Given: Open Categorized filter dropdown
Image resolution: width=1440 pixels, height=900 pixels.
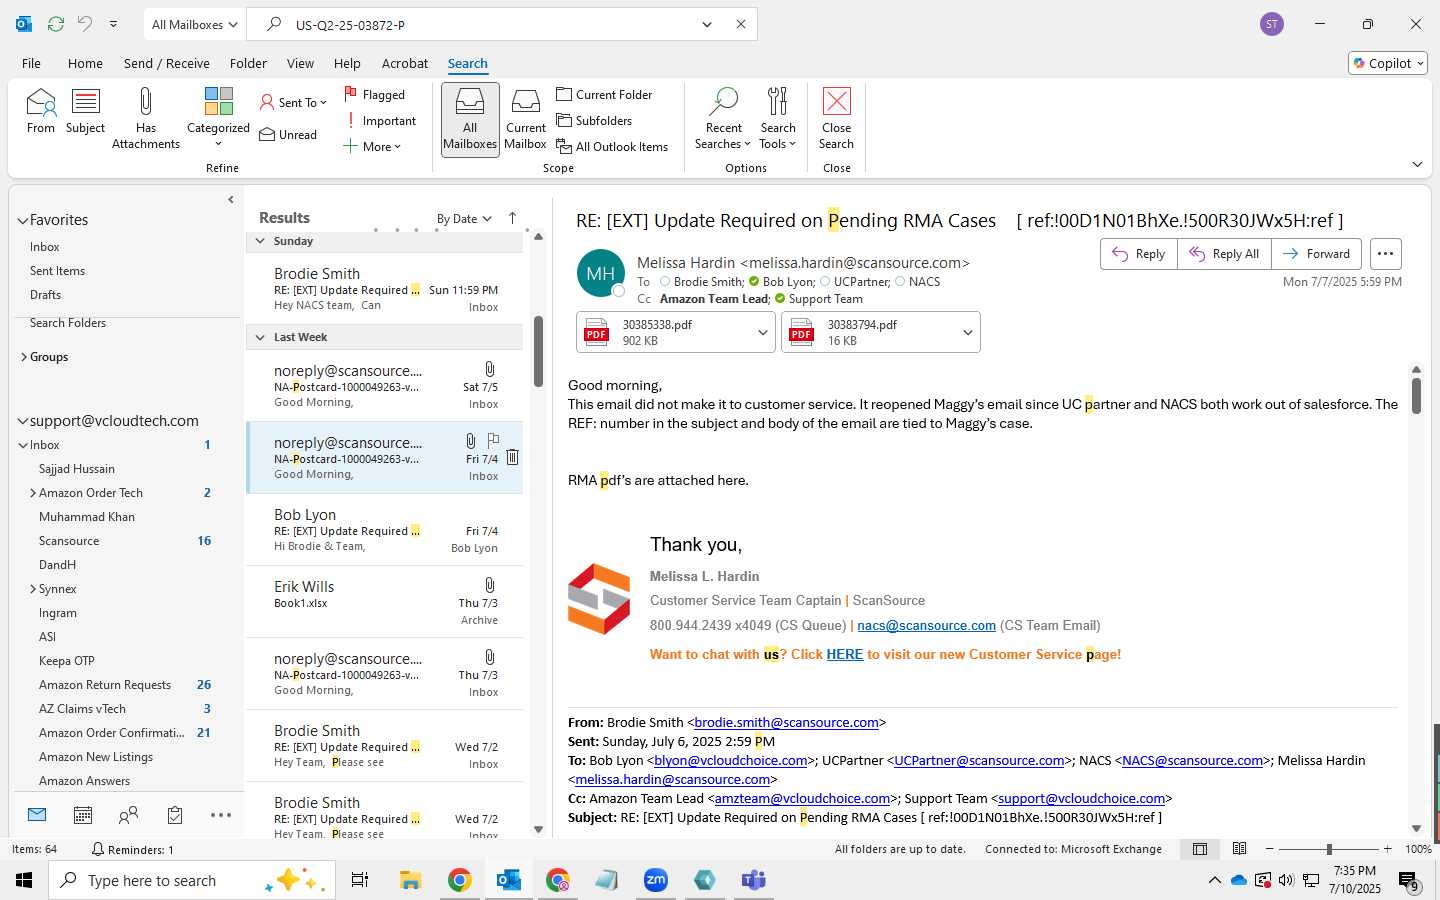Looking at the screenshot, I should (x=218, y=118).
